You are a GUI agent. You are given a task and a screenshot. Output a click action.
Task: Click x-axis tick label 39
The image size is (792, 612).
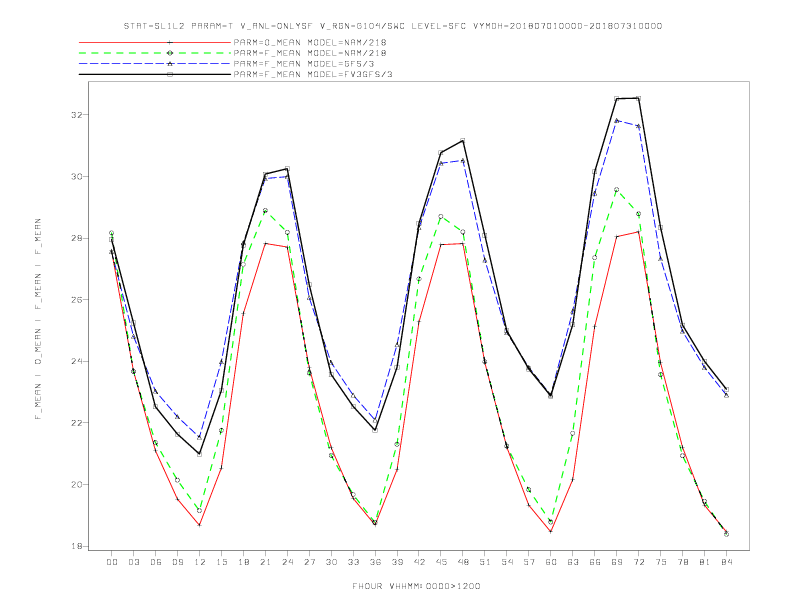(397, 562)
